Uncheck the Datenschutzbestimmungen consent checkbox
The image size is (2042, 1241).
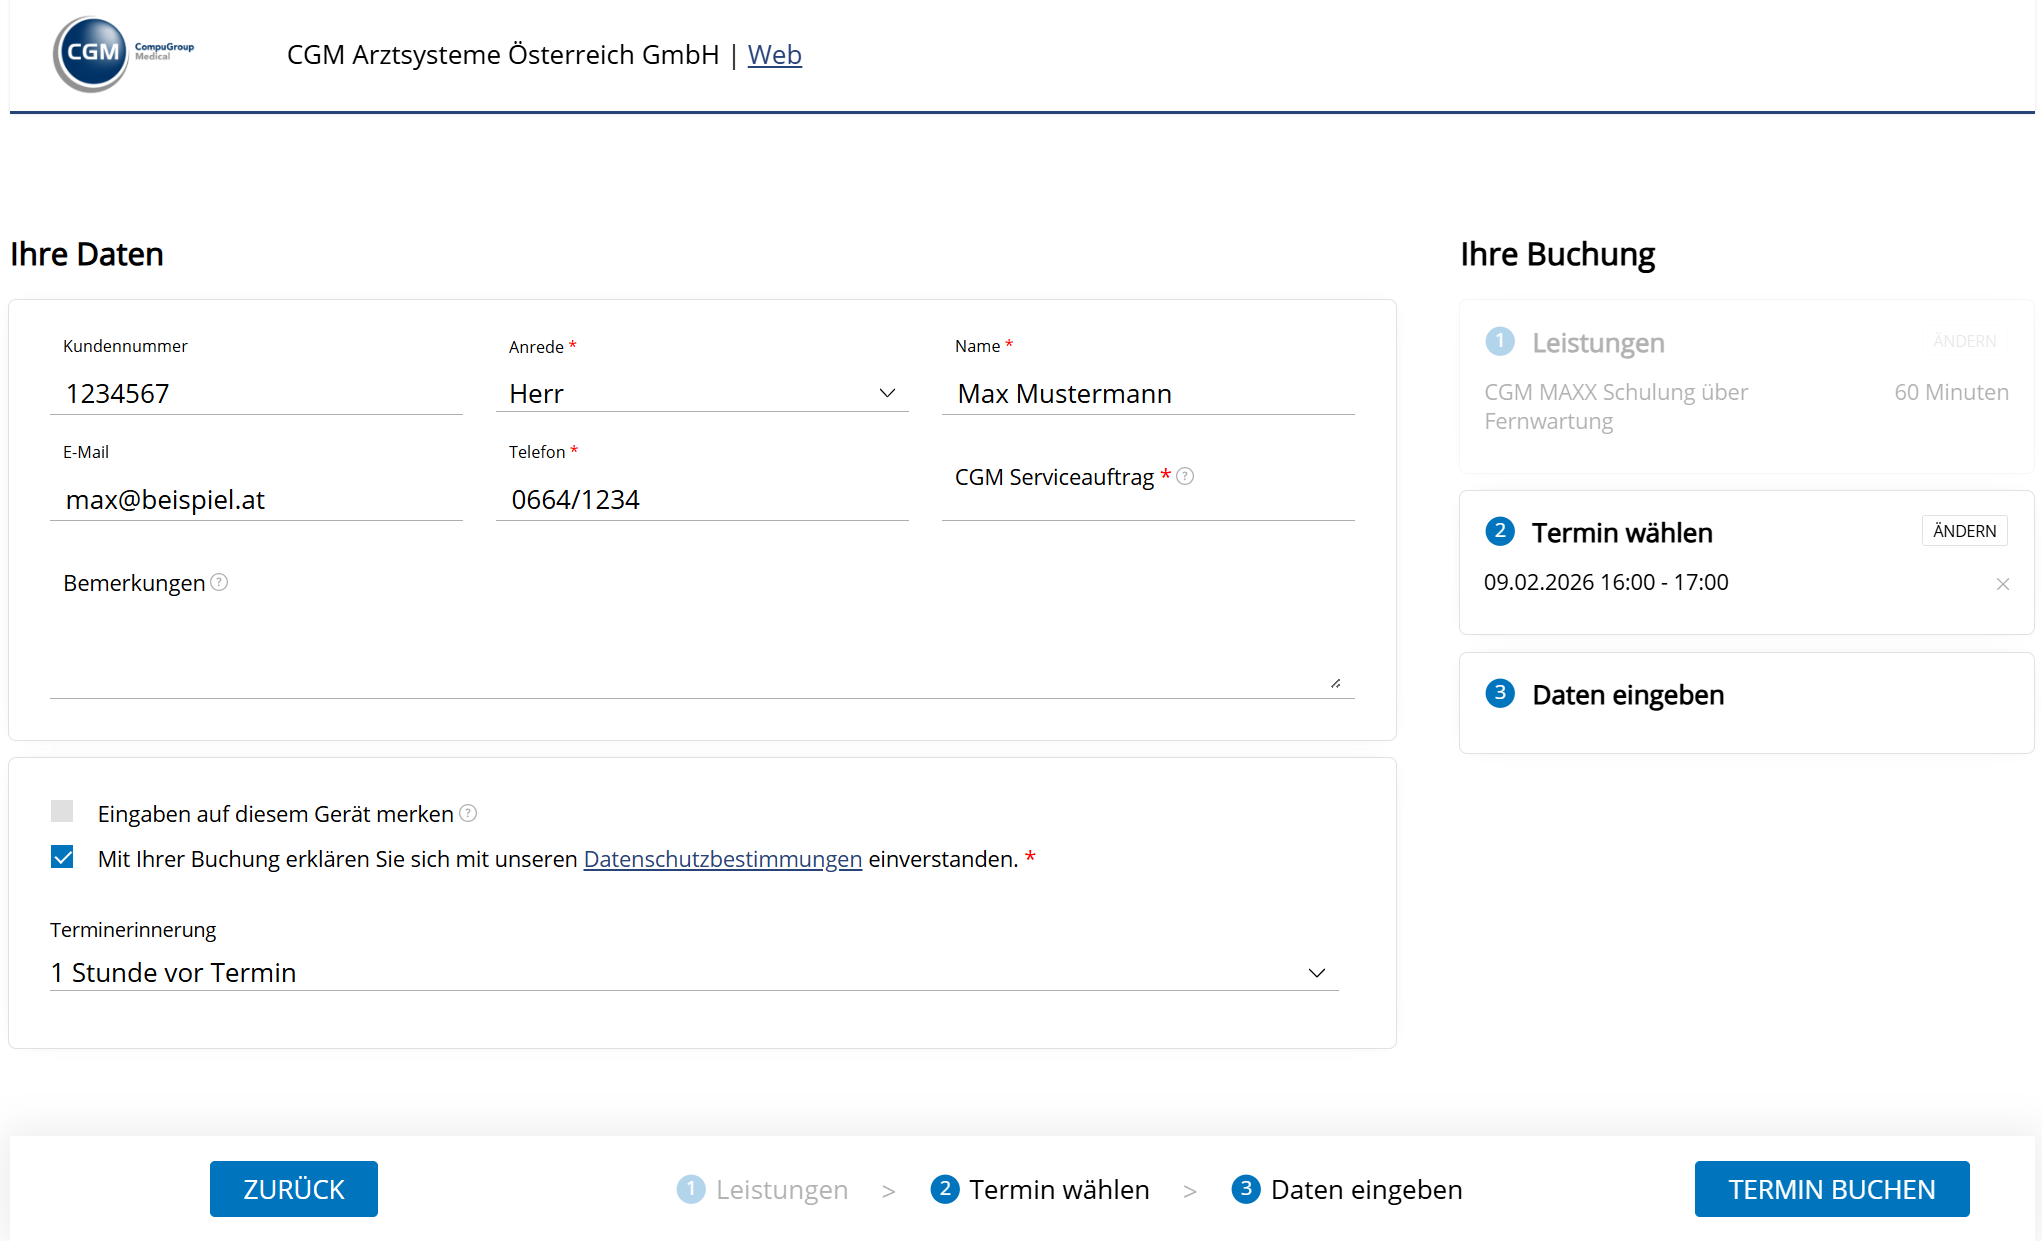click(x=62, y=857)
